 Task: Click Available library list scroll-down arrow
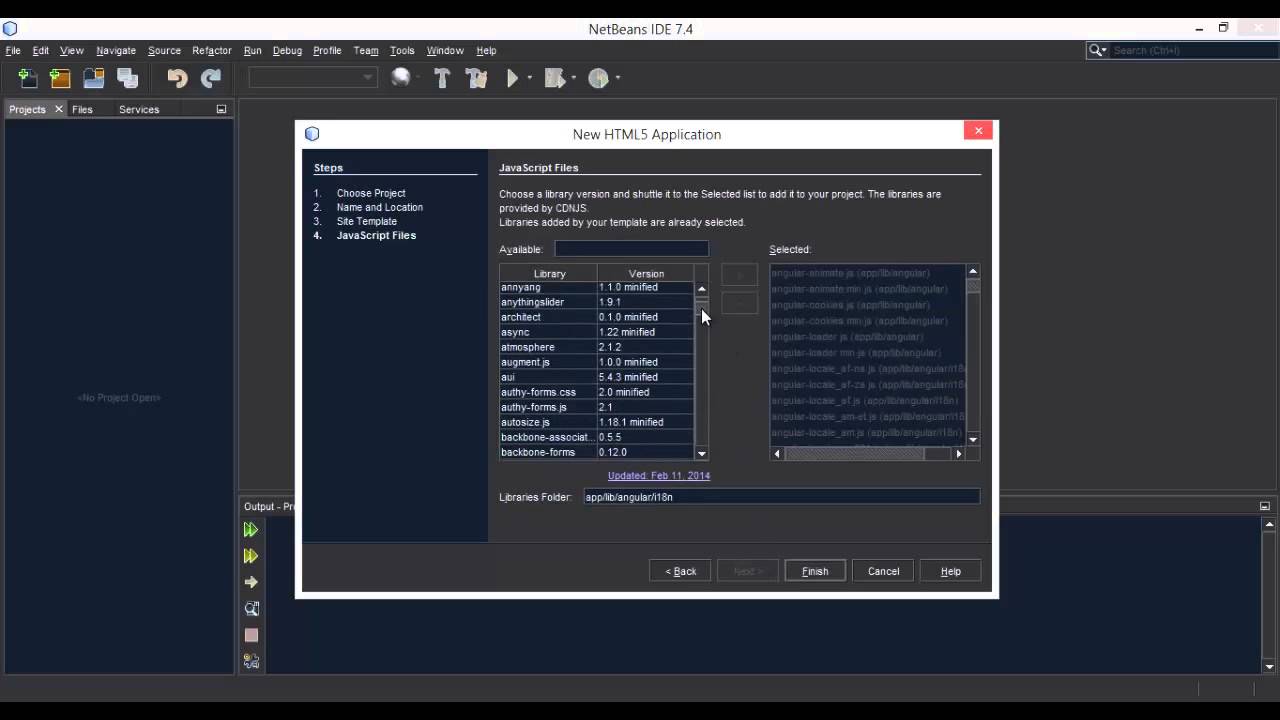click(x=701, y=453)
